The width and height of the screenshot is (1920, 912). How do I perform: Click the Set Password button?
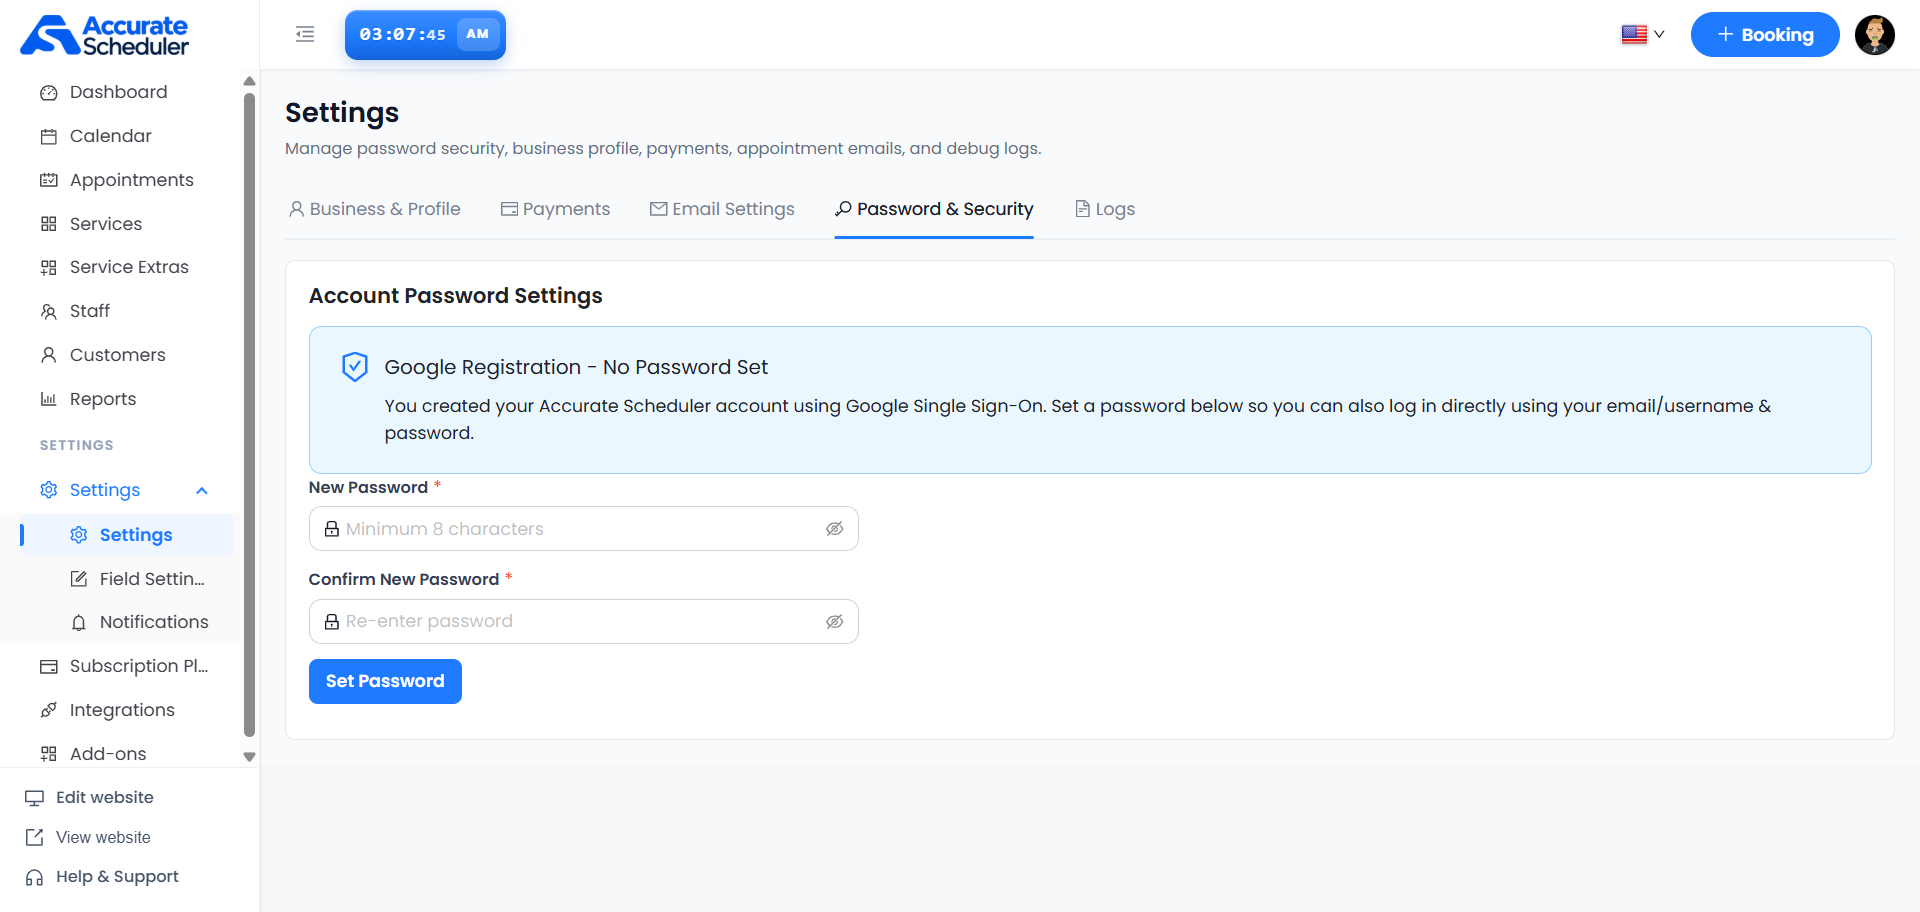coord(385,681)
